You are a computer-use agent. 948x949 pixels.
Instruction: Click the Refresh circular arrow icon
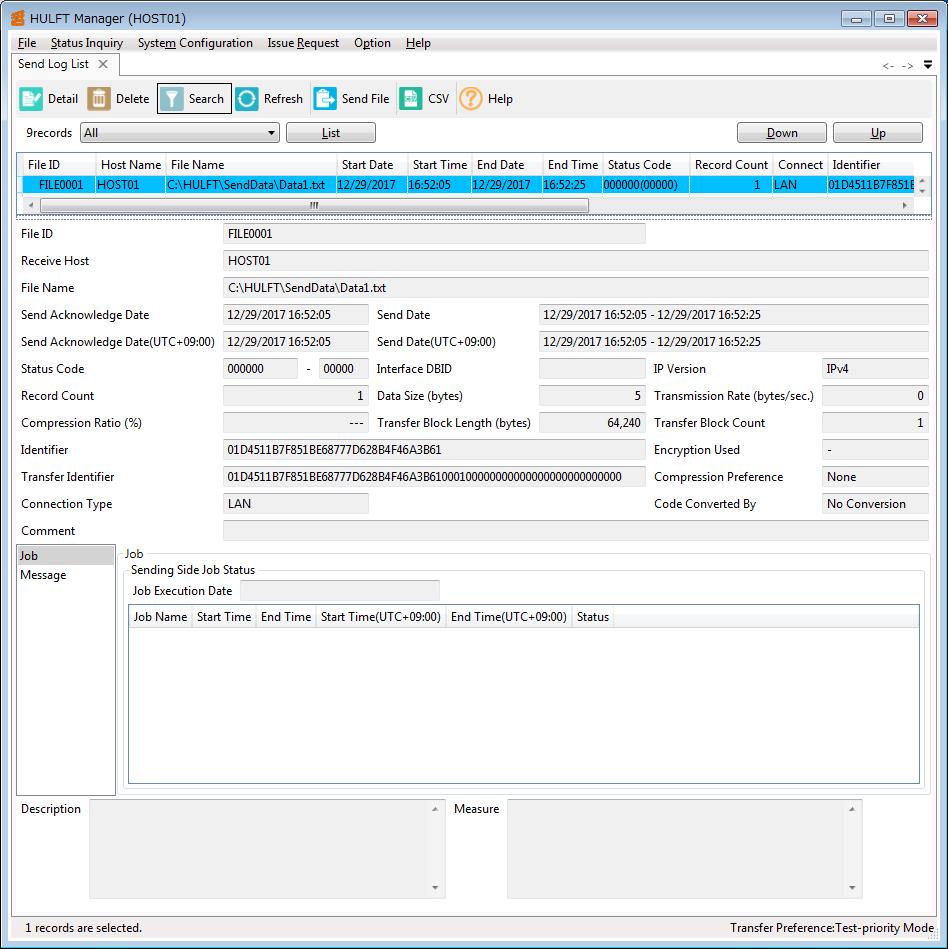(247, 99)
